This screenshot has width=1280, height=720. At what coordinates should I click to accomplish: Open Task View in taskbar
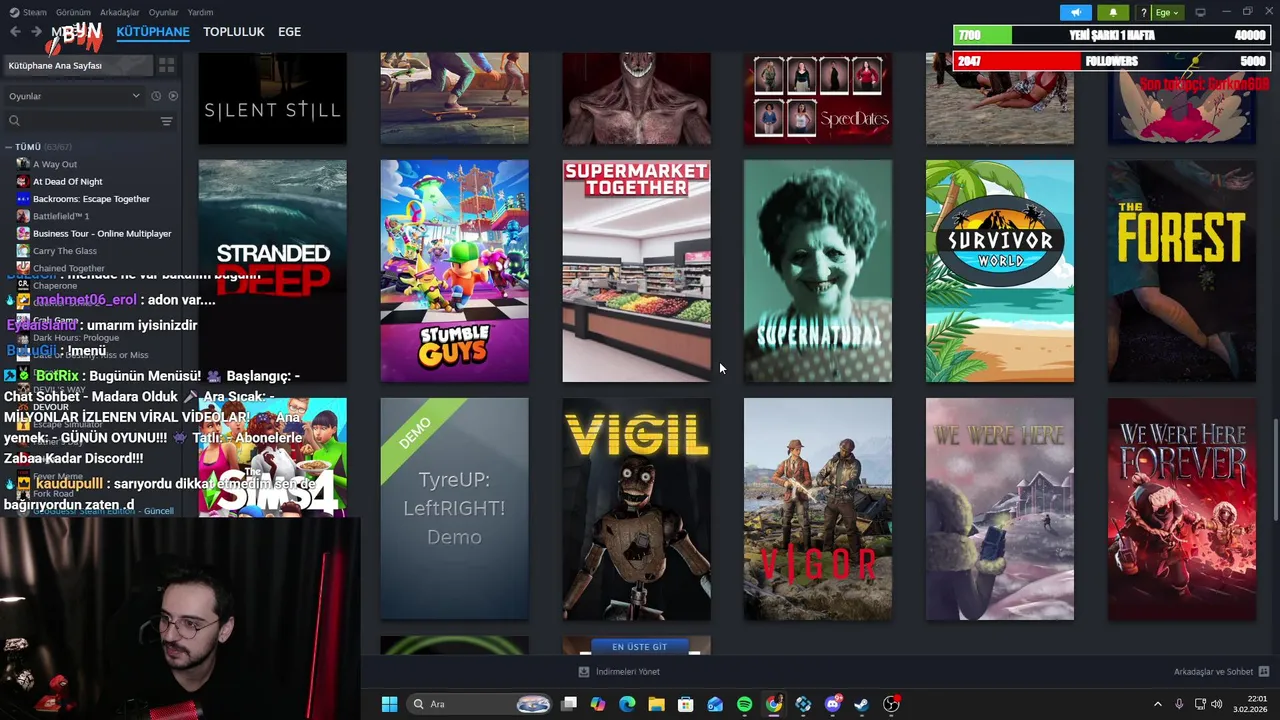pos(569,704)
